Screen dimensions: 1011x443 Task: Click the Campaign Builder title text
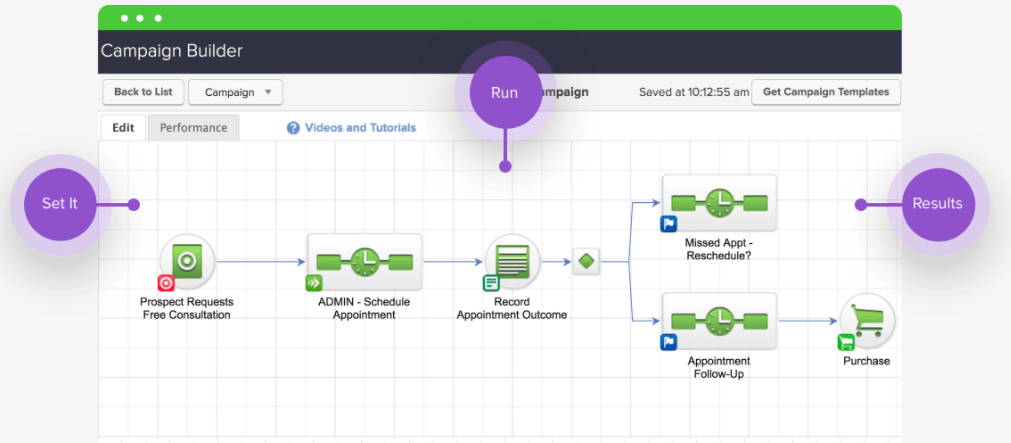(172, 51)
